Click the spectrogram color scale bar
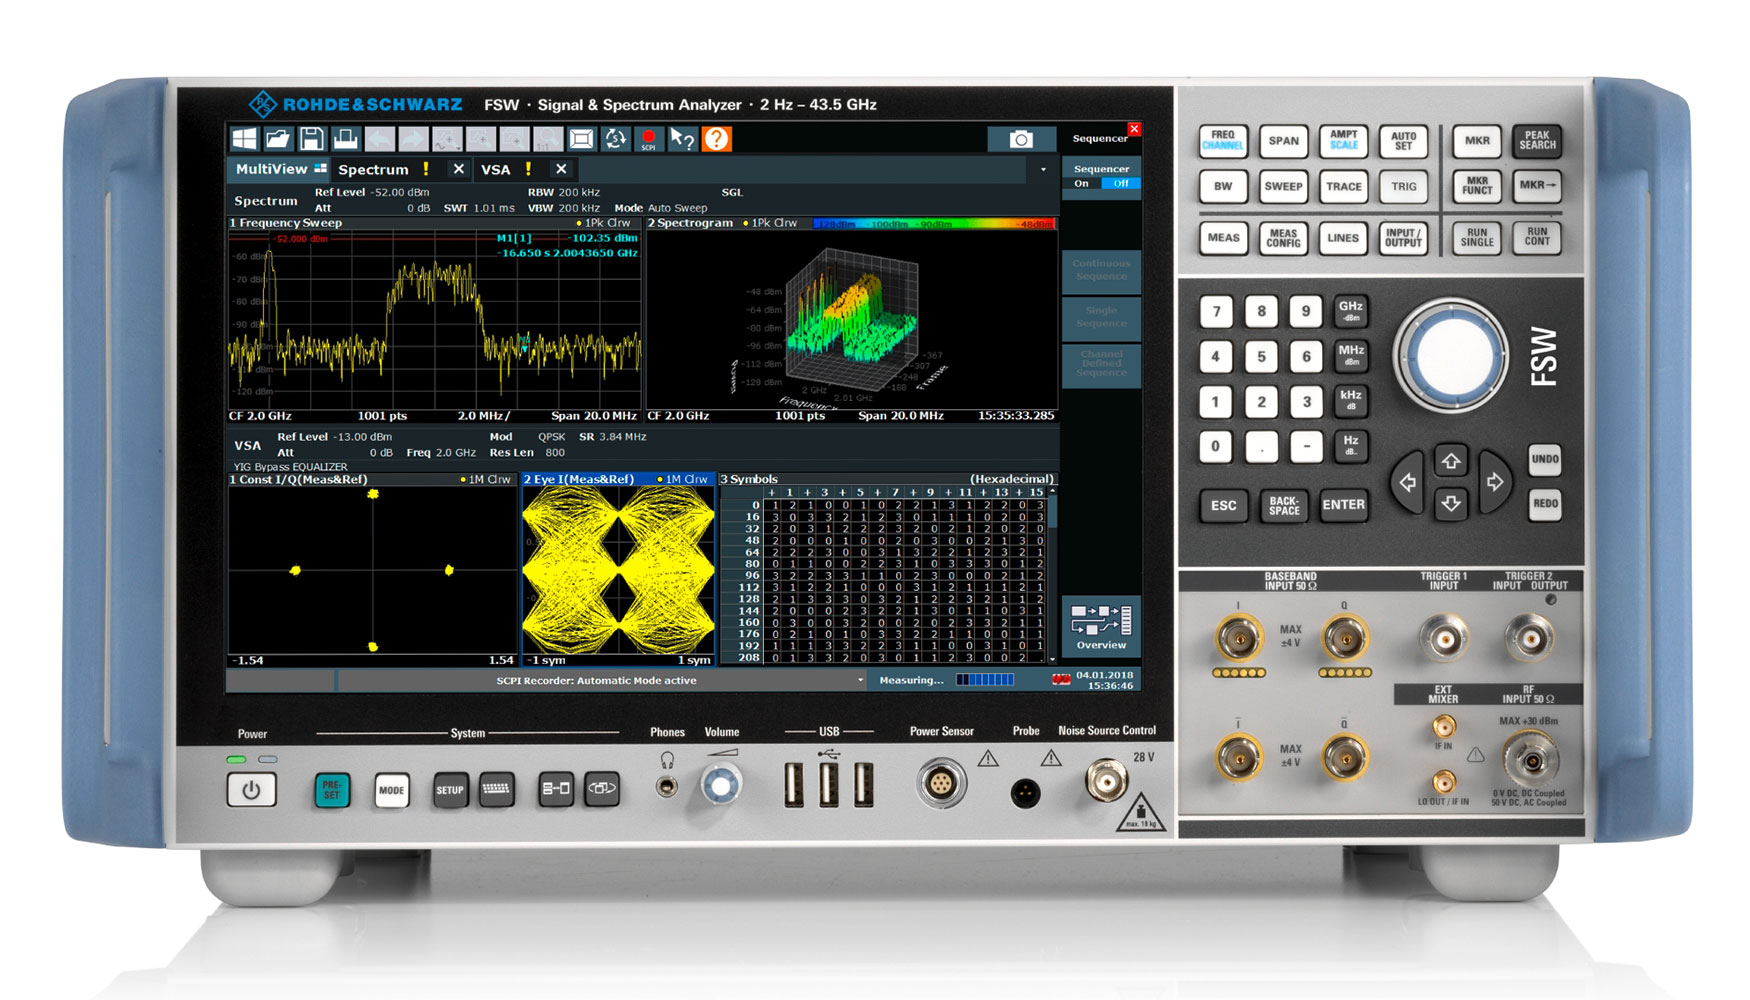The width and height of the screenshot is (1750, 1000). click(x=934, y=223)
